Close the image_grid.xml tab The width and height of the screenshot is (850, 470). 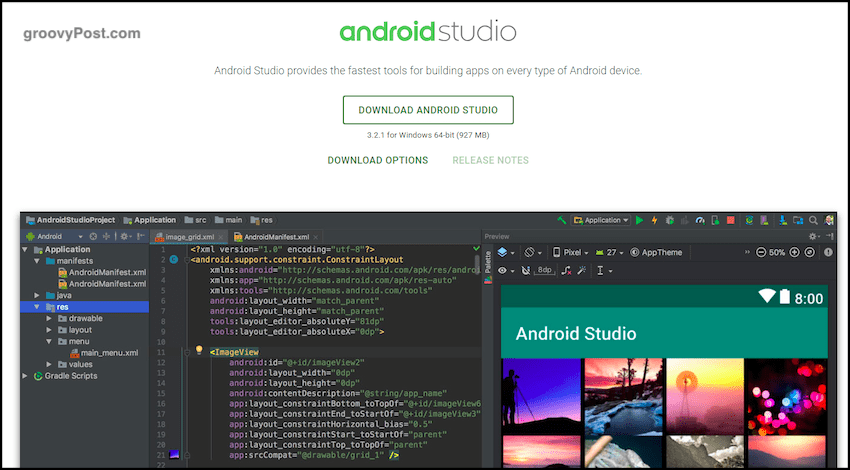[221, 237]
